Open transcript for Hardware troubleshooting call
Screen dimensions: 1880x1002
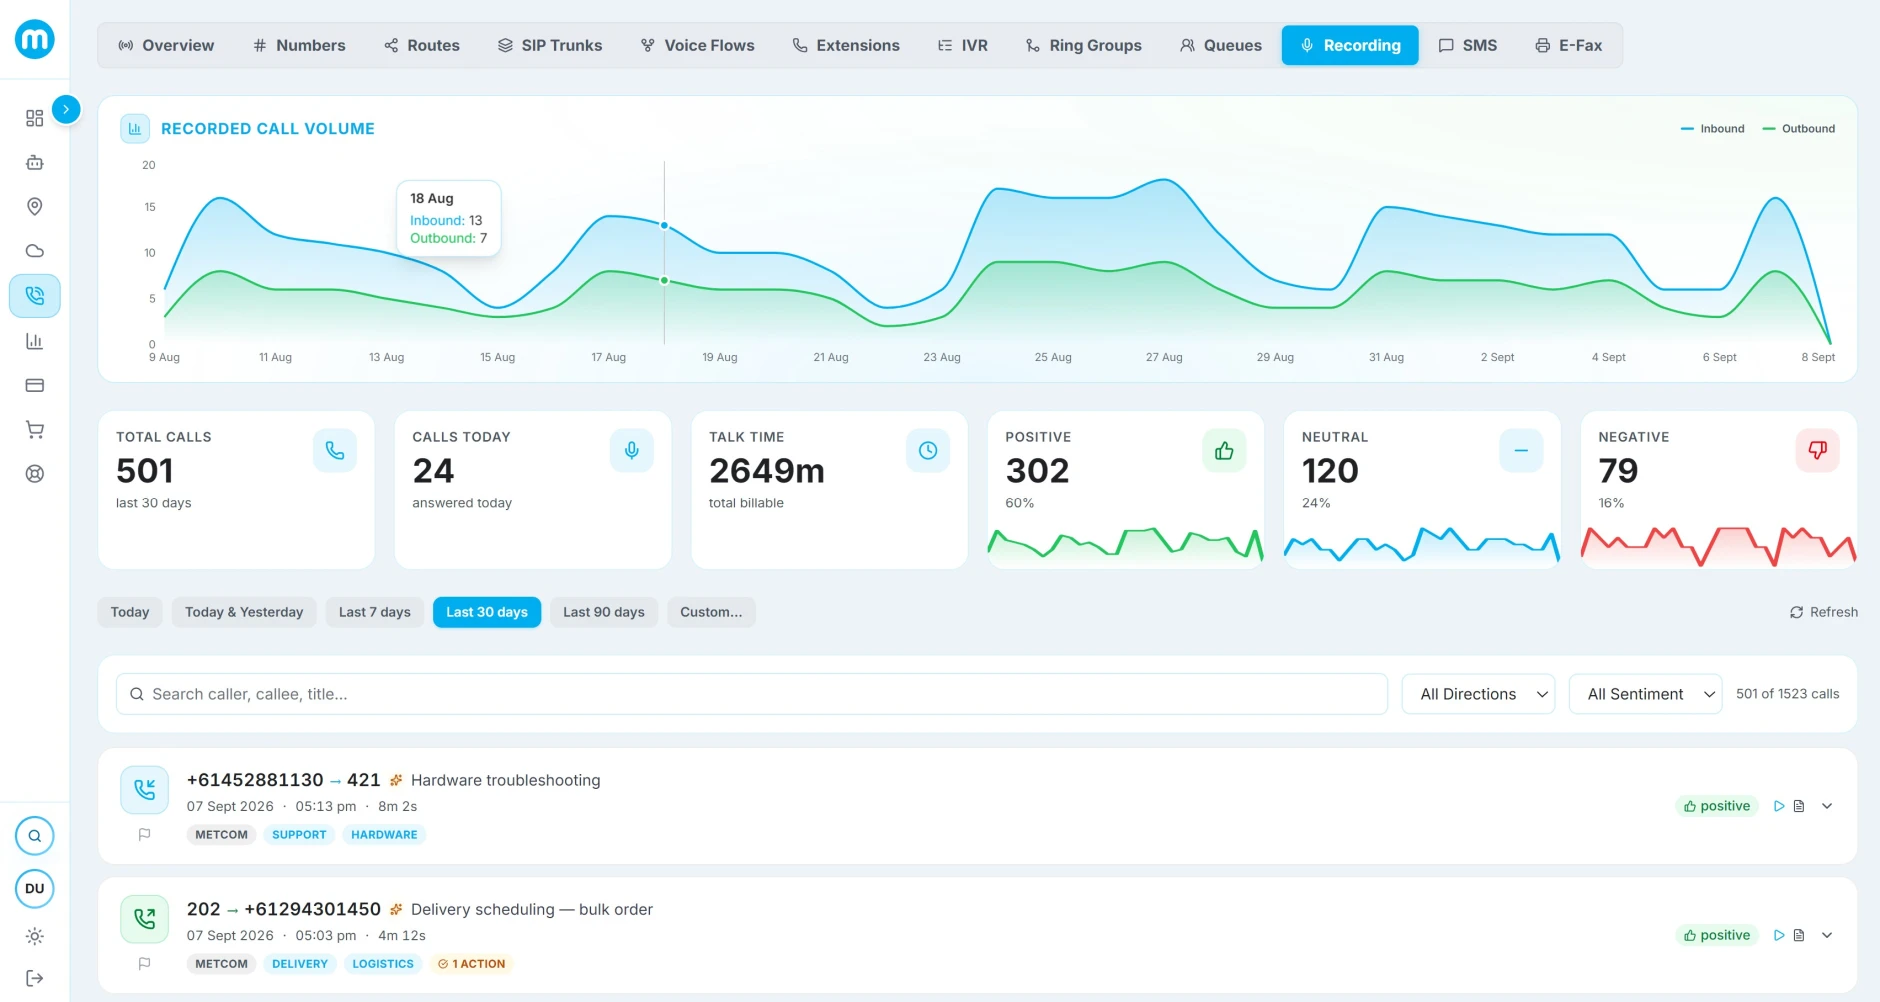[1799, 806]
